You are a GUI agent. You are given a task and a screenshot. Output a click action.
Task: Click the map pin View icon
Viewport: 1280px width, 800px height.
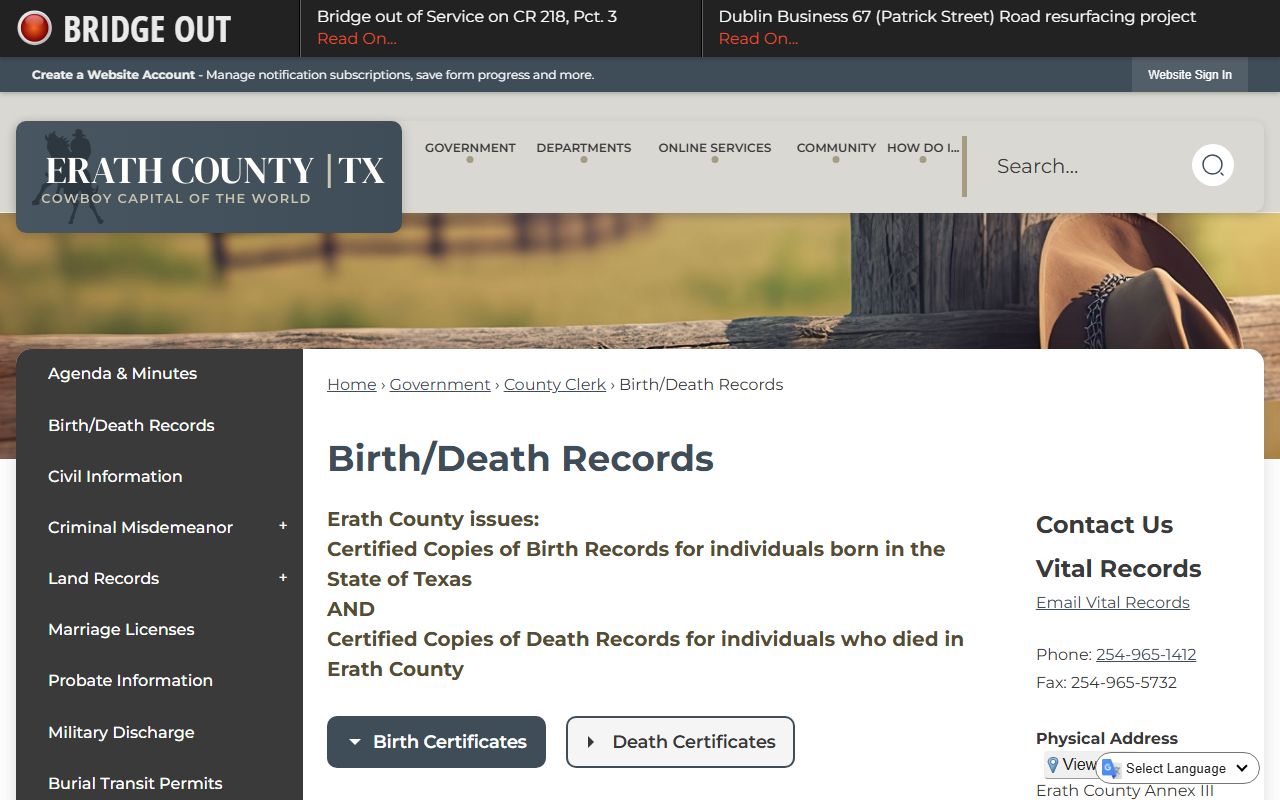click(x=1053, y=765)
